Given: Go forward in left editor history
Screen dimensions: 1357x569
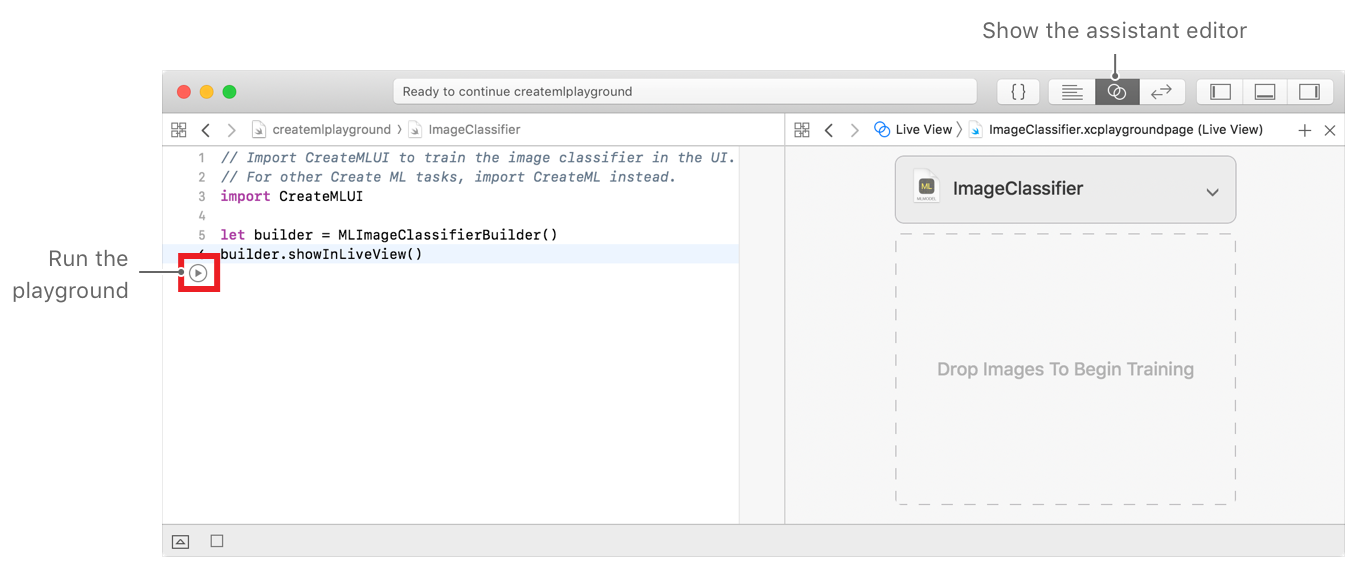Looking at the screenshot, I should [231, 130].
